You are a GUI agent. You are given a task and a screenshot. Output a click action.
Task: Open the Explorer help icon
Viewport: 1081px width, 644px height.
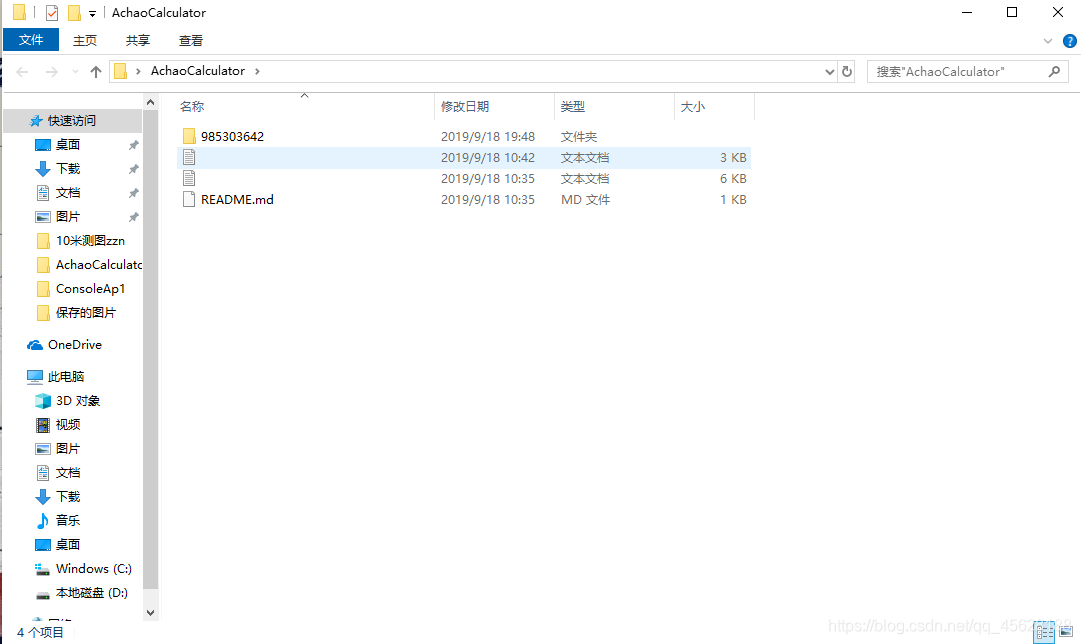coord(1070,41)
